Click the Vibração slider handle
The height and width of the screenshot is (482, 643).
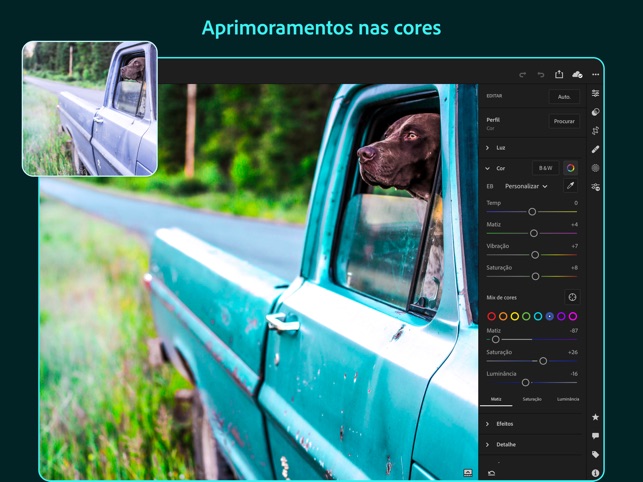[535, 255]
